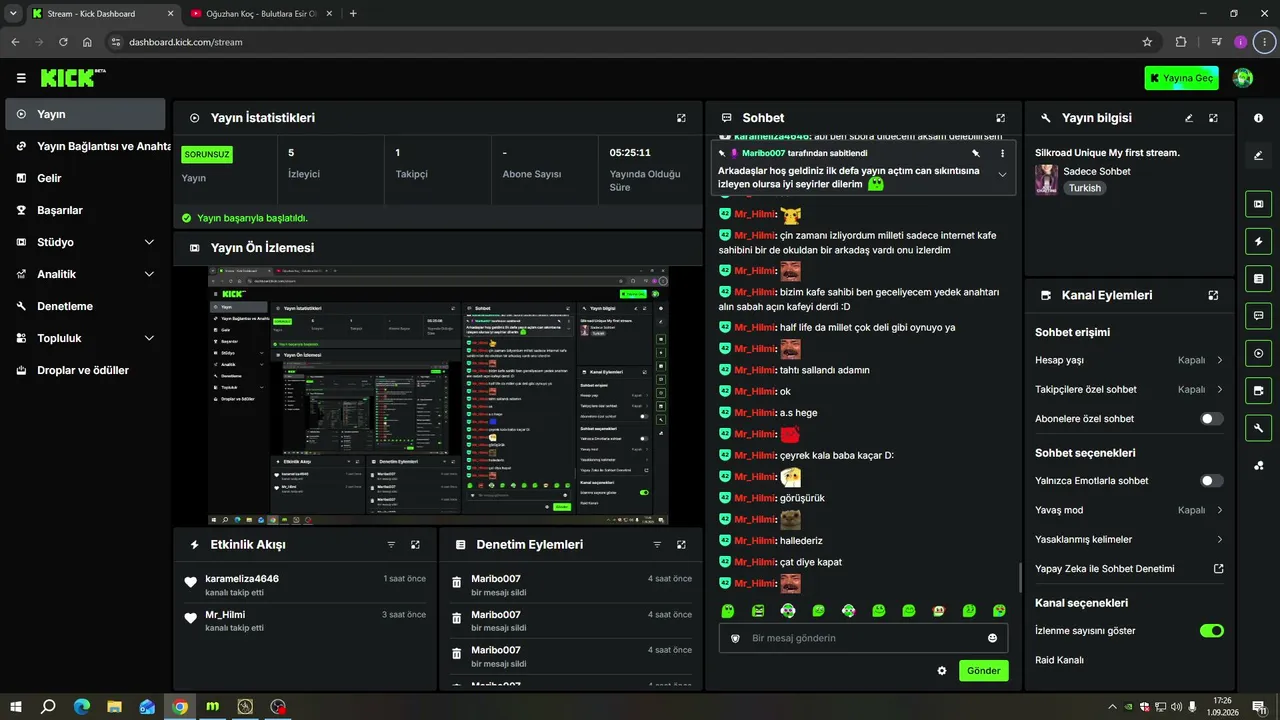1280x720 pixels.
Task: Toggle activity feed lightning widget icon
Action: tap(1258, 241)
